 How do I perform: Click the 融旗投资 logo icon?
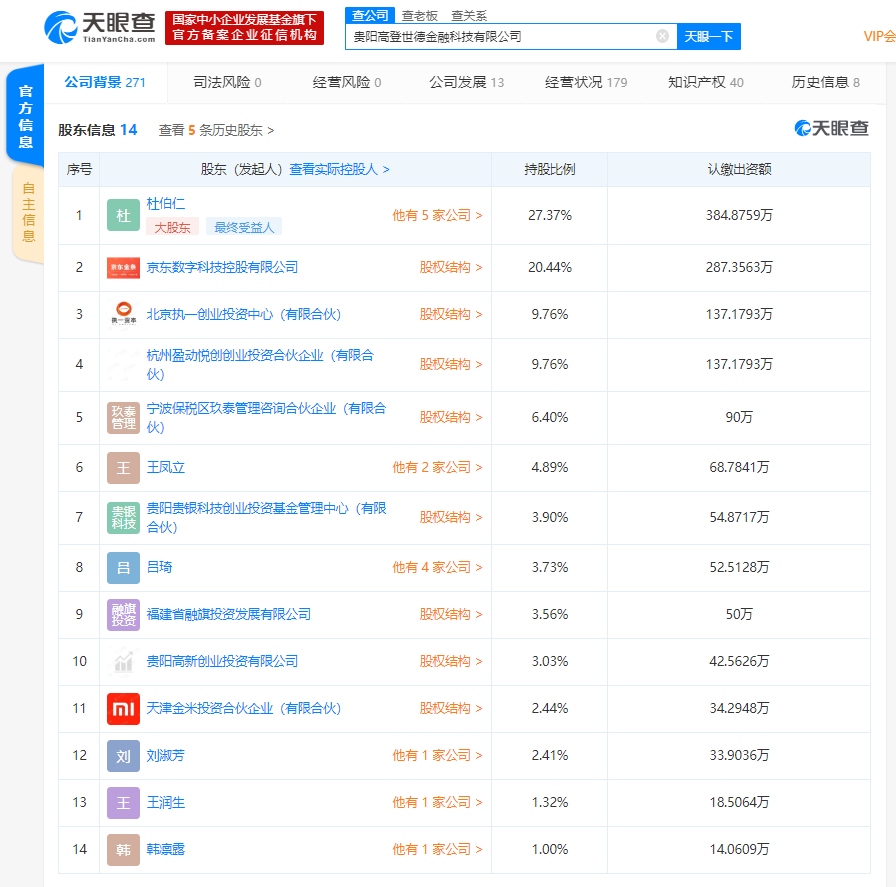coord(123,615)
